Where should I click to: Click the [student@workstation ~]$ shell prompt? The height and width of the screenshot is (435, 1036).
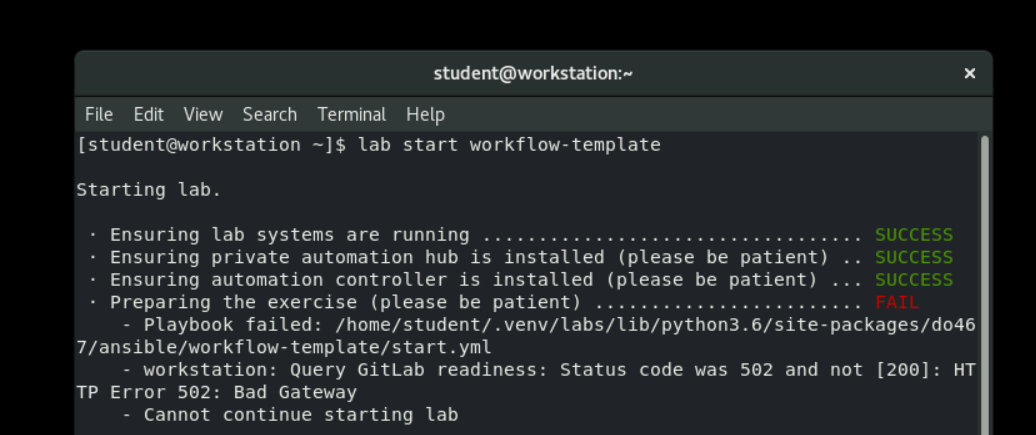pos(211,145)
